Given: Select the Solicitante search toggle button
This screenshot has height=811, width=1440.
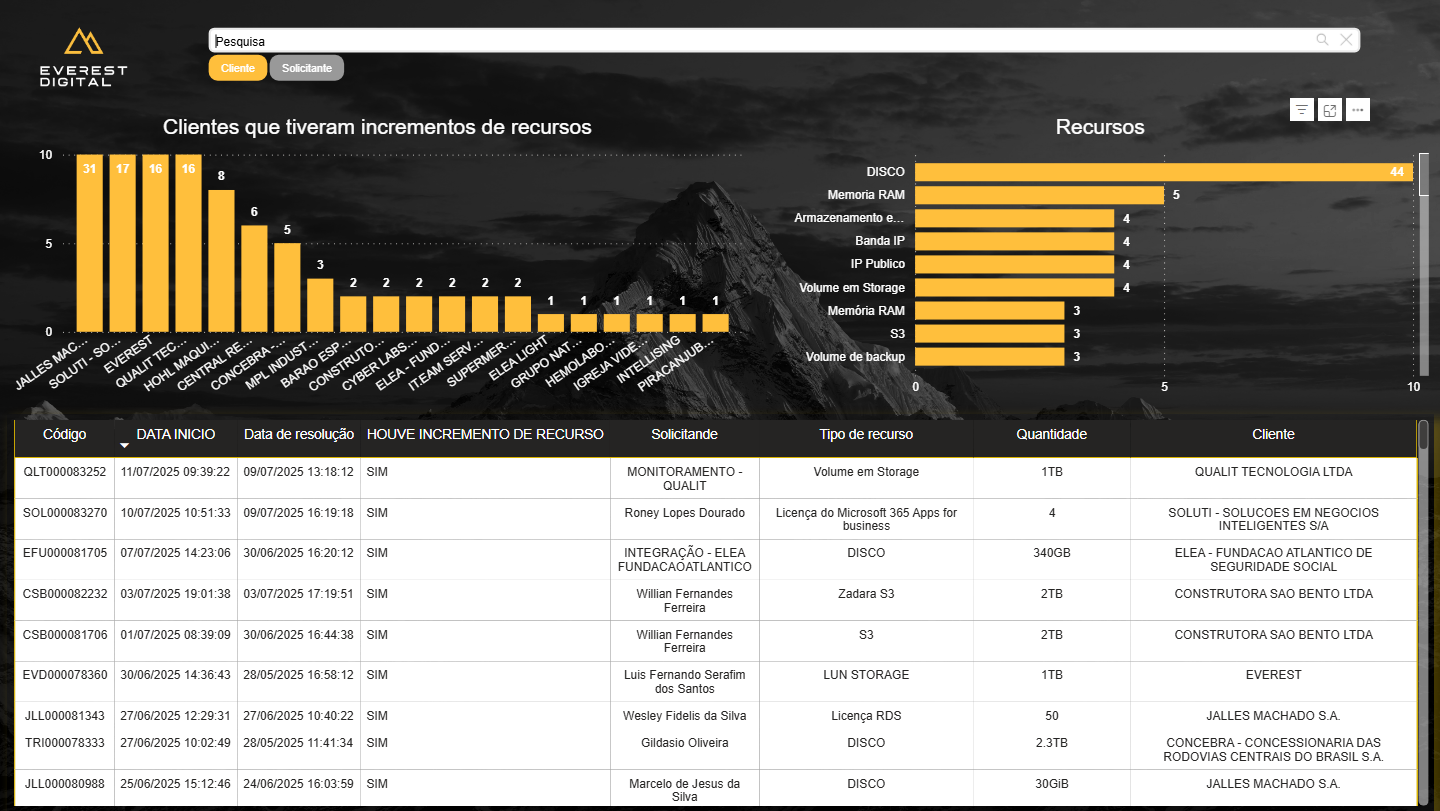Looking at the screenshot, I should pyautogui.click(x=307, y=68).
